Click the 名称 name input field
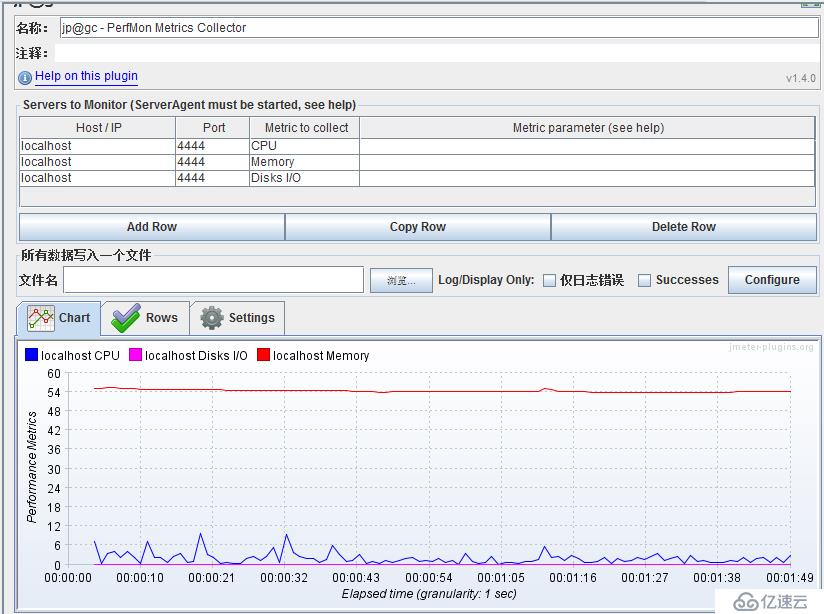This screenshot has height=614, width=824. pyautogui.click(x=439, y=28)
